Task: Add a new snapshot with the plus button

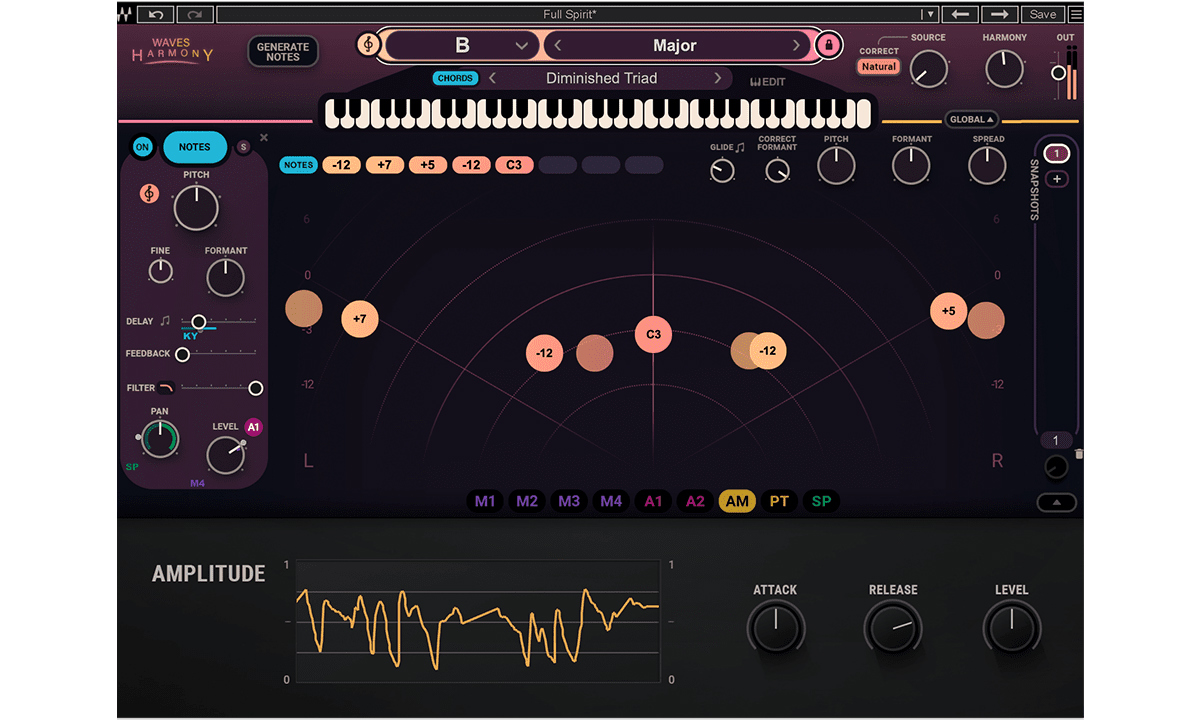Action: (1057, 179)
